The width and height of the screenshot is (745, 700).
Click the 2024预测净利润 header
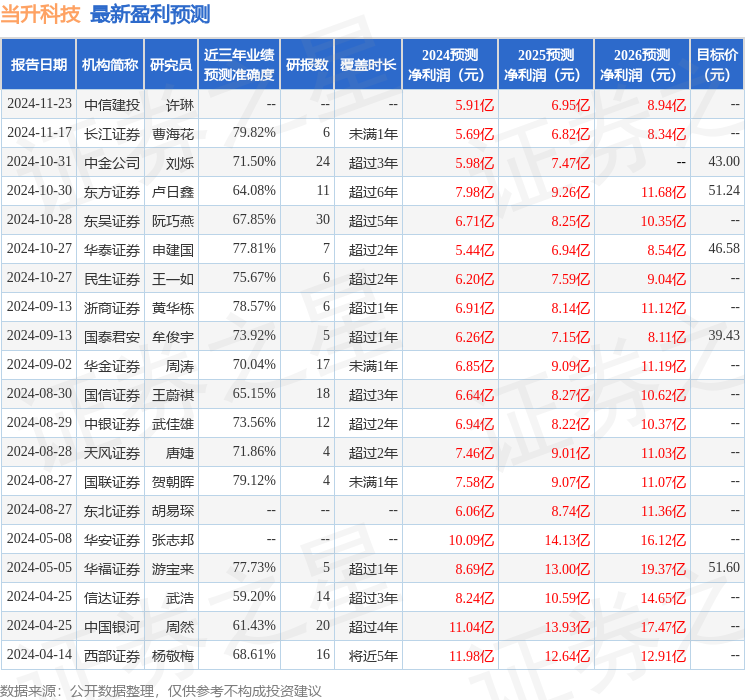click(x=450, y=64)
